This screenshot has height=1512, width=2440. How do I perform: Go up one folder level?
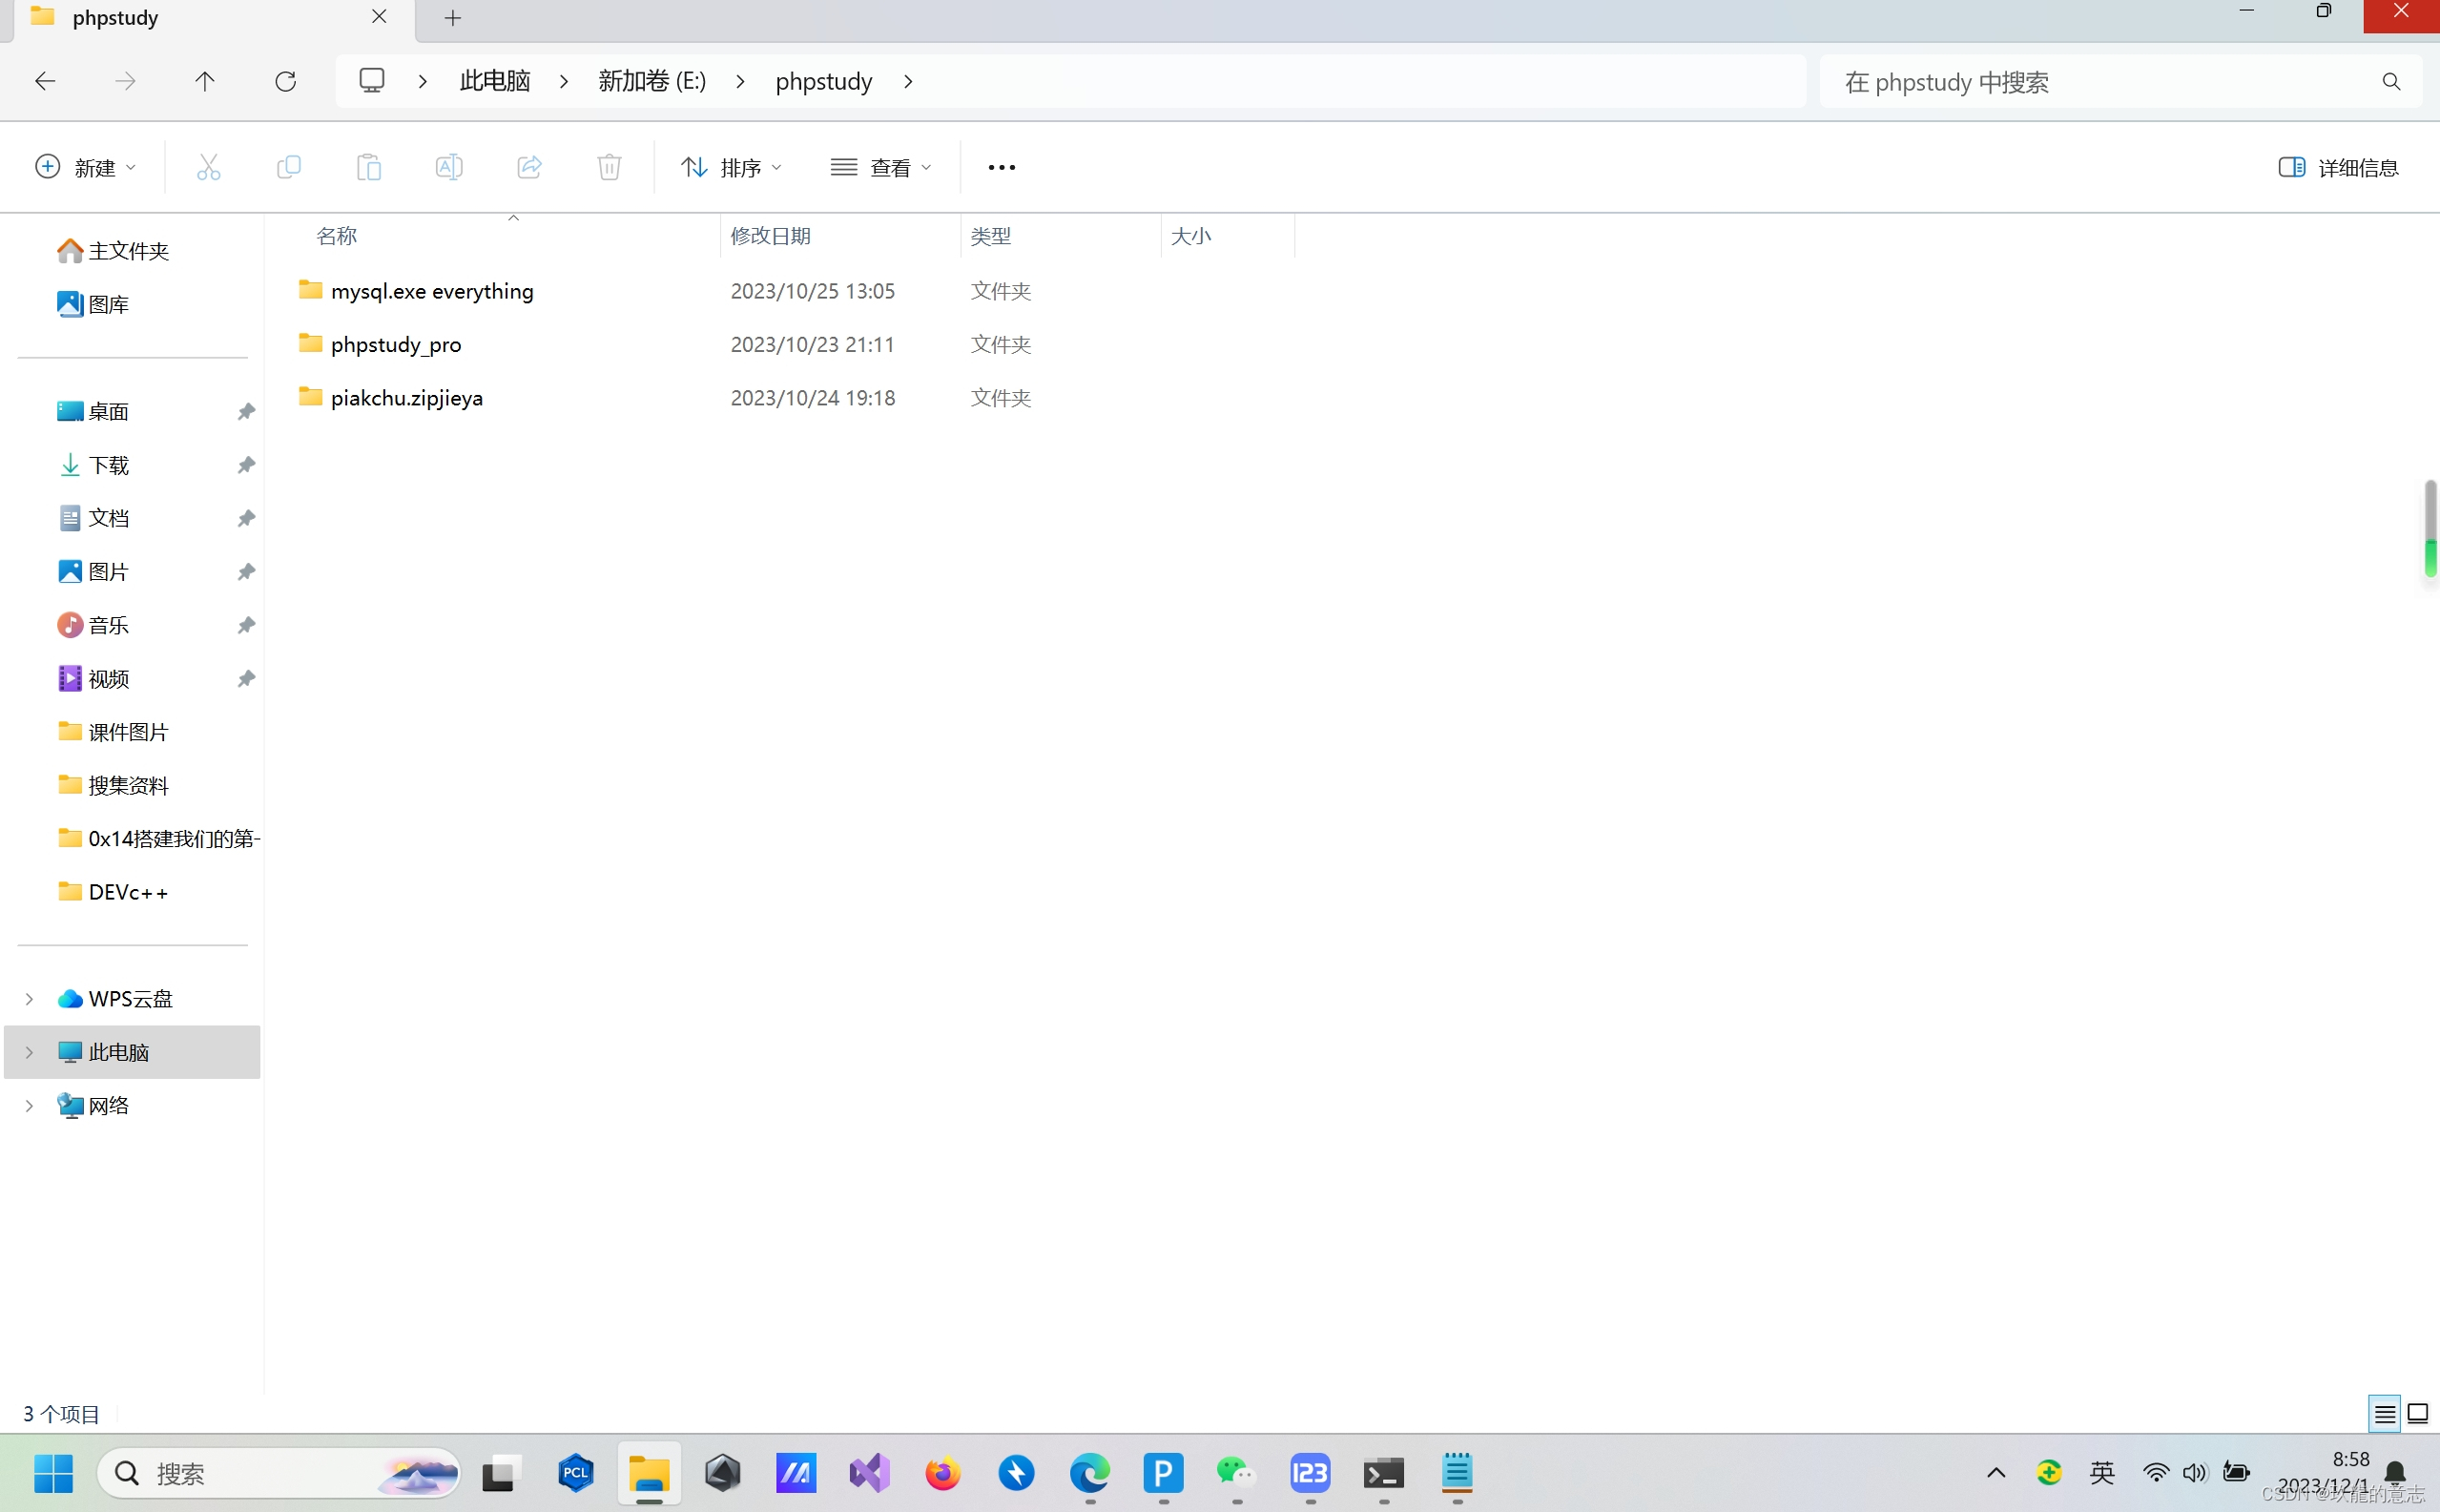coord(204,81)
